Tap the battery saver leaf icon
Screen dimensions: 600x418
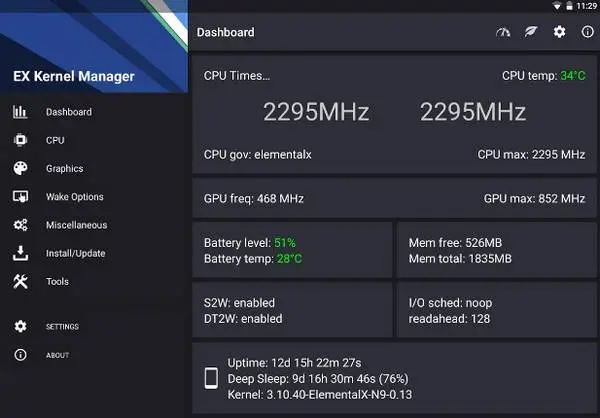pyautogui.click(x=531, y=32)
